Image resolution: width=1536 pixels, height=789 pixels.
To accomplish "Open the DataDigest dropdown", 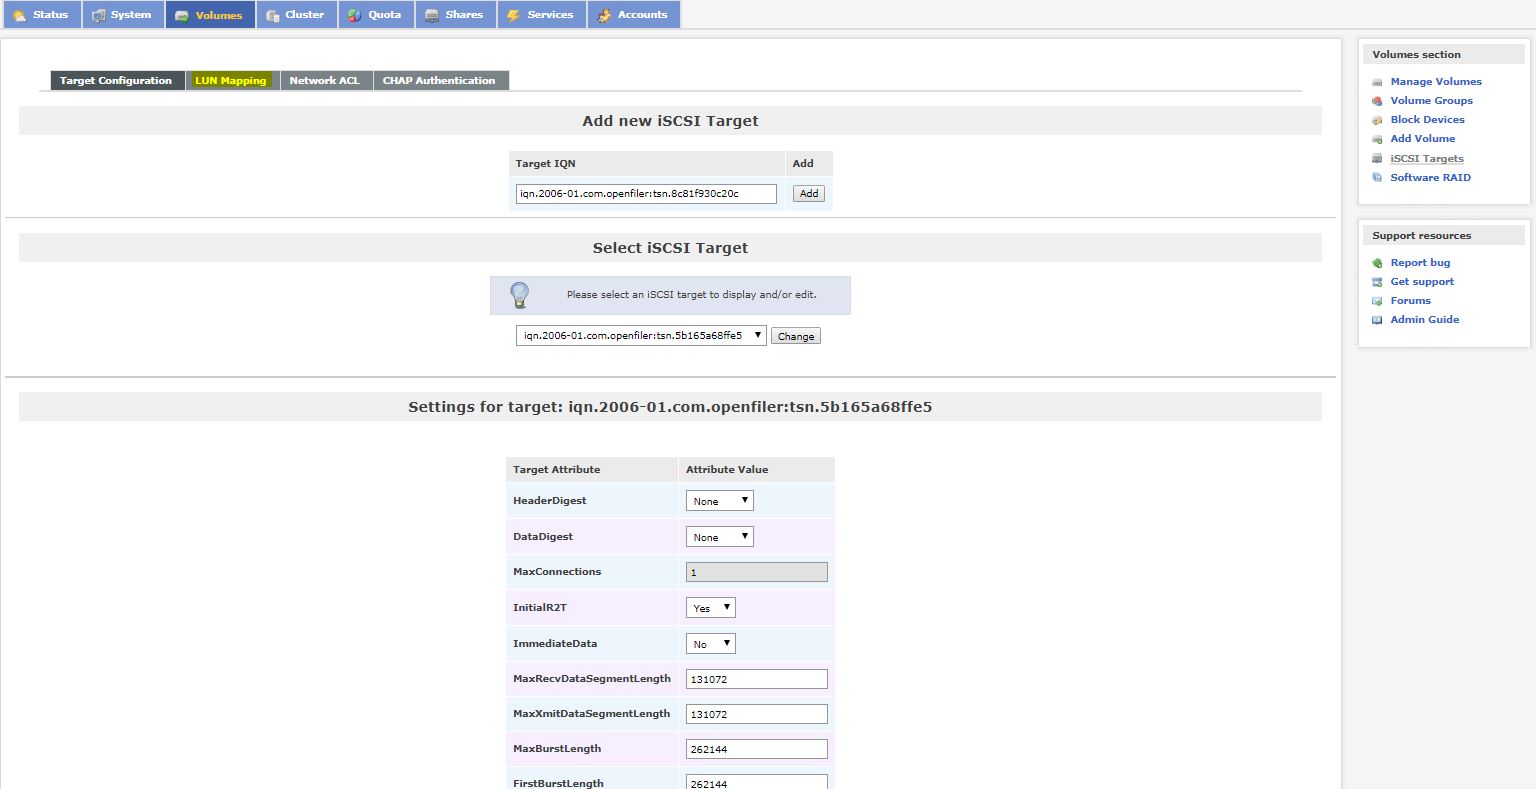I will [x=719, y=537].
